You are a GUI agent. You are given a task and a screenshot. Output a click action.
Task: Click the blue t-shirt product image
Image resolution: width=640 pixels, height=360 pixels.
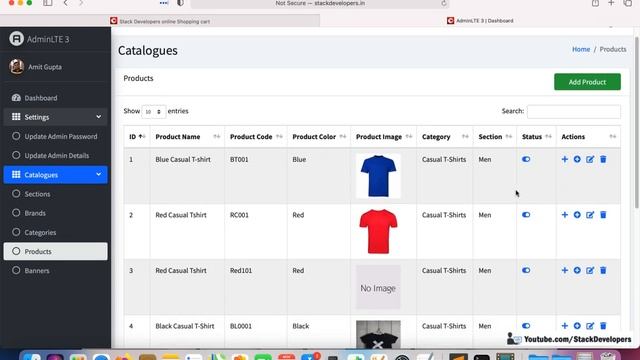pos(378,176)
